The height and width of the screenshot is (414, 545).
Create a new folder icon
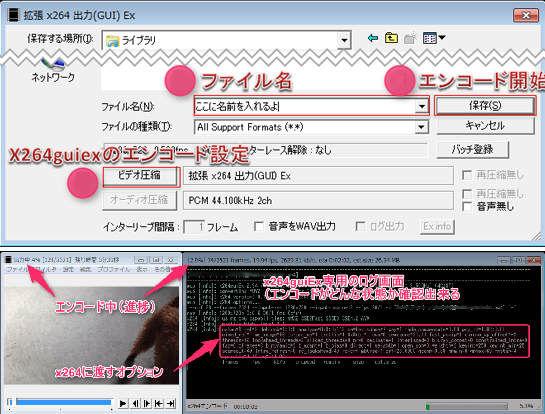pos(410,38)
